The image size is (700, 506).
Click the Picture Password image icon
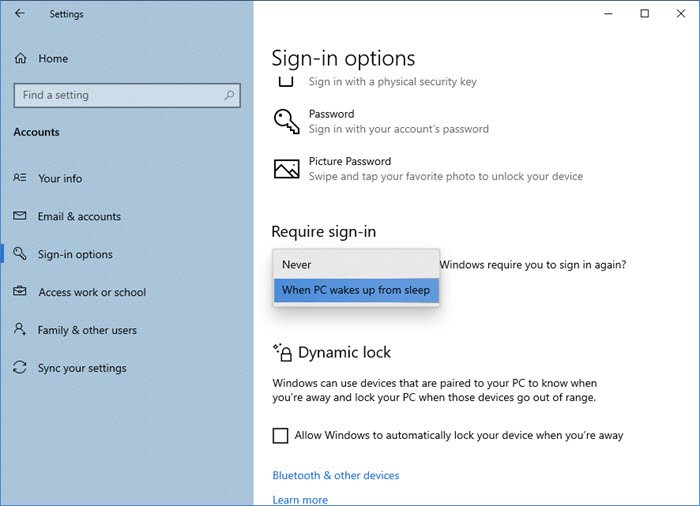click(x=286, y=168)
